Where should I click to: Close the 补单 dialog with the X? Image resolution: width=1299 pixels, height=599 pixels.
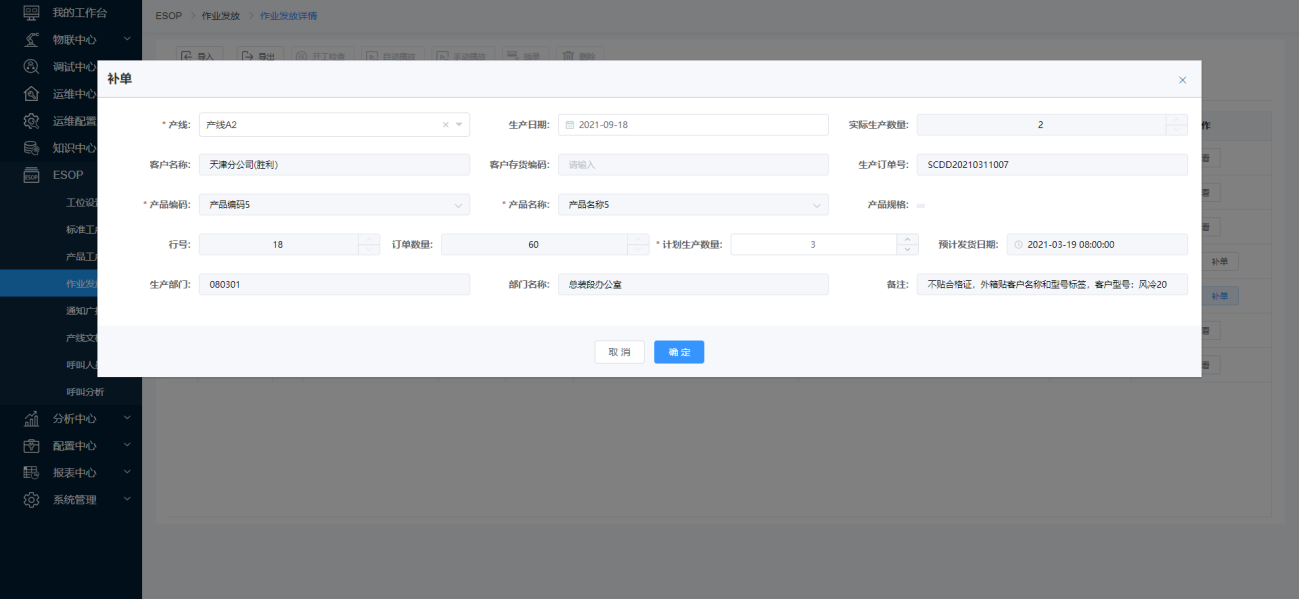coord(1182,80)
